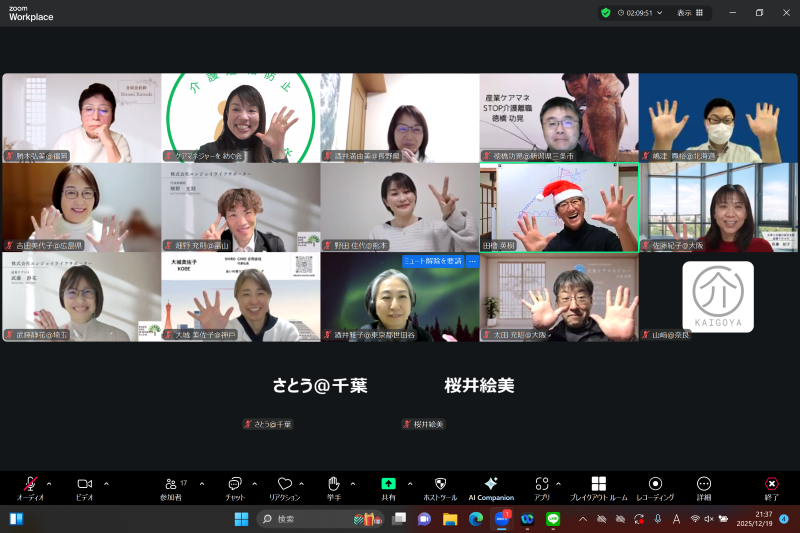
Task: Open the chat (チャット) panel
Action: point(235,486)
